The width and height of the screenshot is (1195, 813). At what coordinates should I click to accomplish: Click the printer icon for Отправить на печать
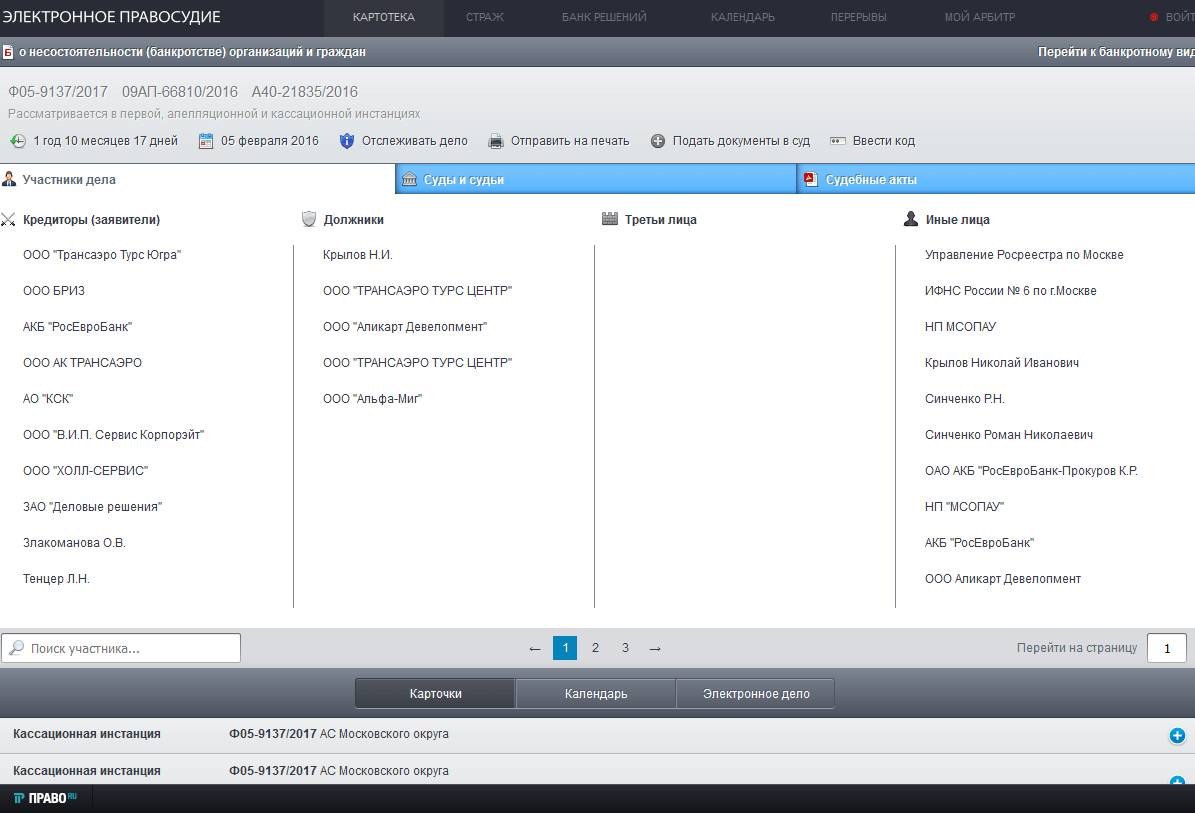[496, 141]
